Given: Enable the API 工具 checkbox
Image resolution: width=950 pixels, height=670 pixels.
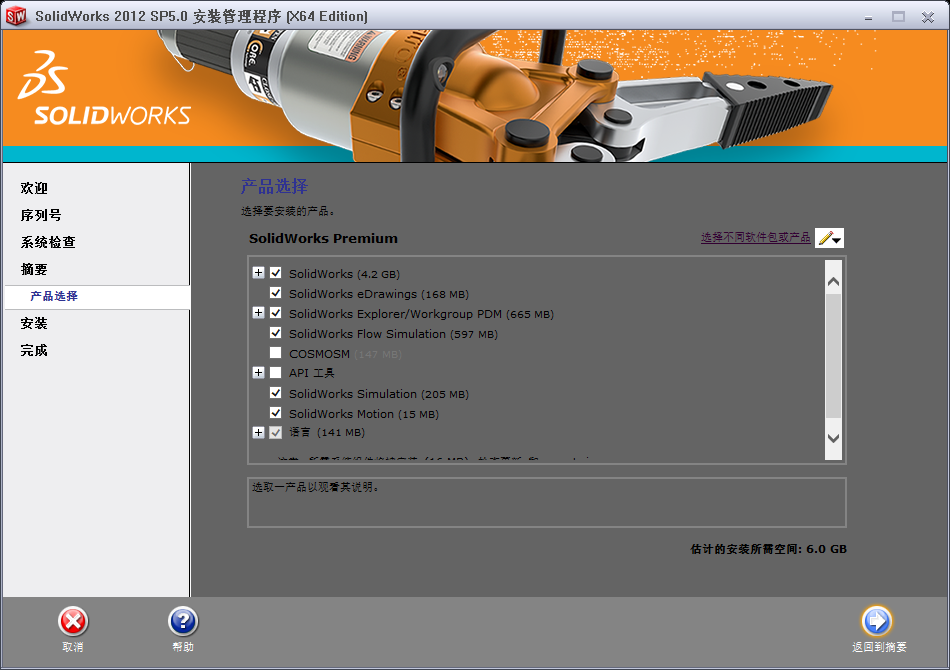Looking at the screenshot, I should point(276,373).
